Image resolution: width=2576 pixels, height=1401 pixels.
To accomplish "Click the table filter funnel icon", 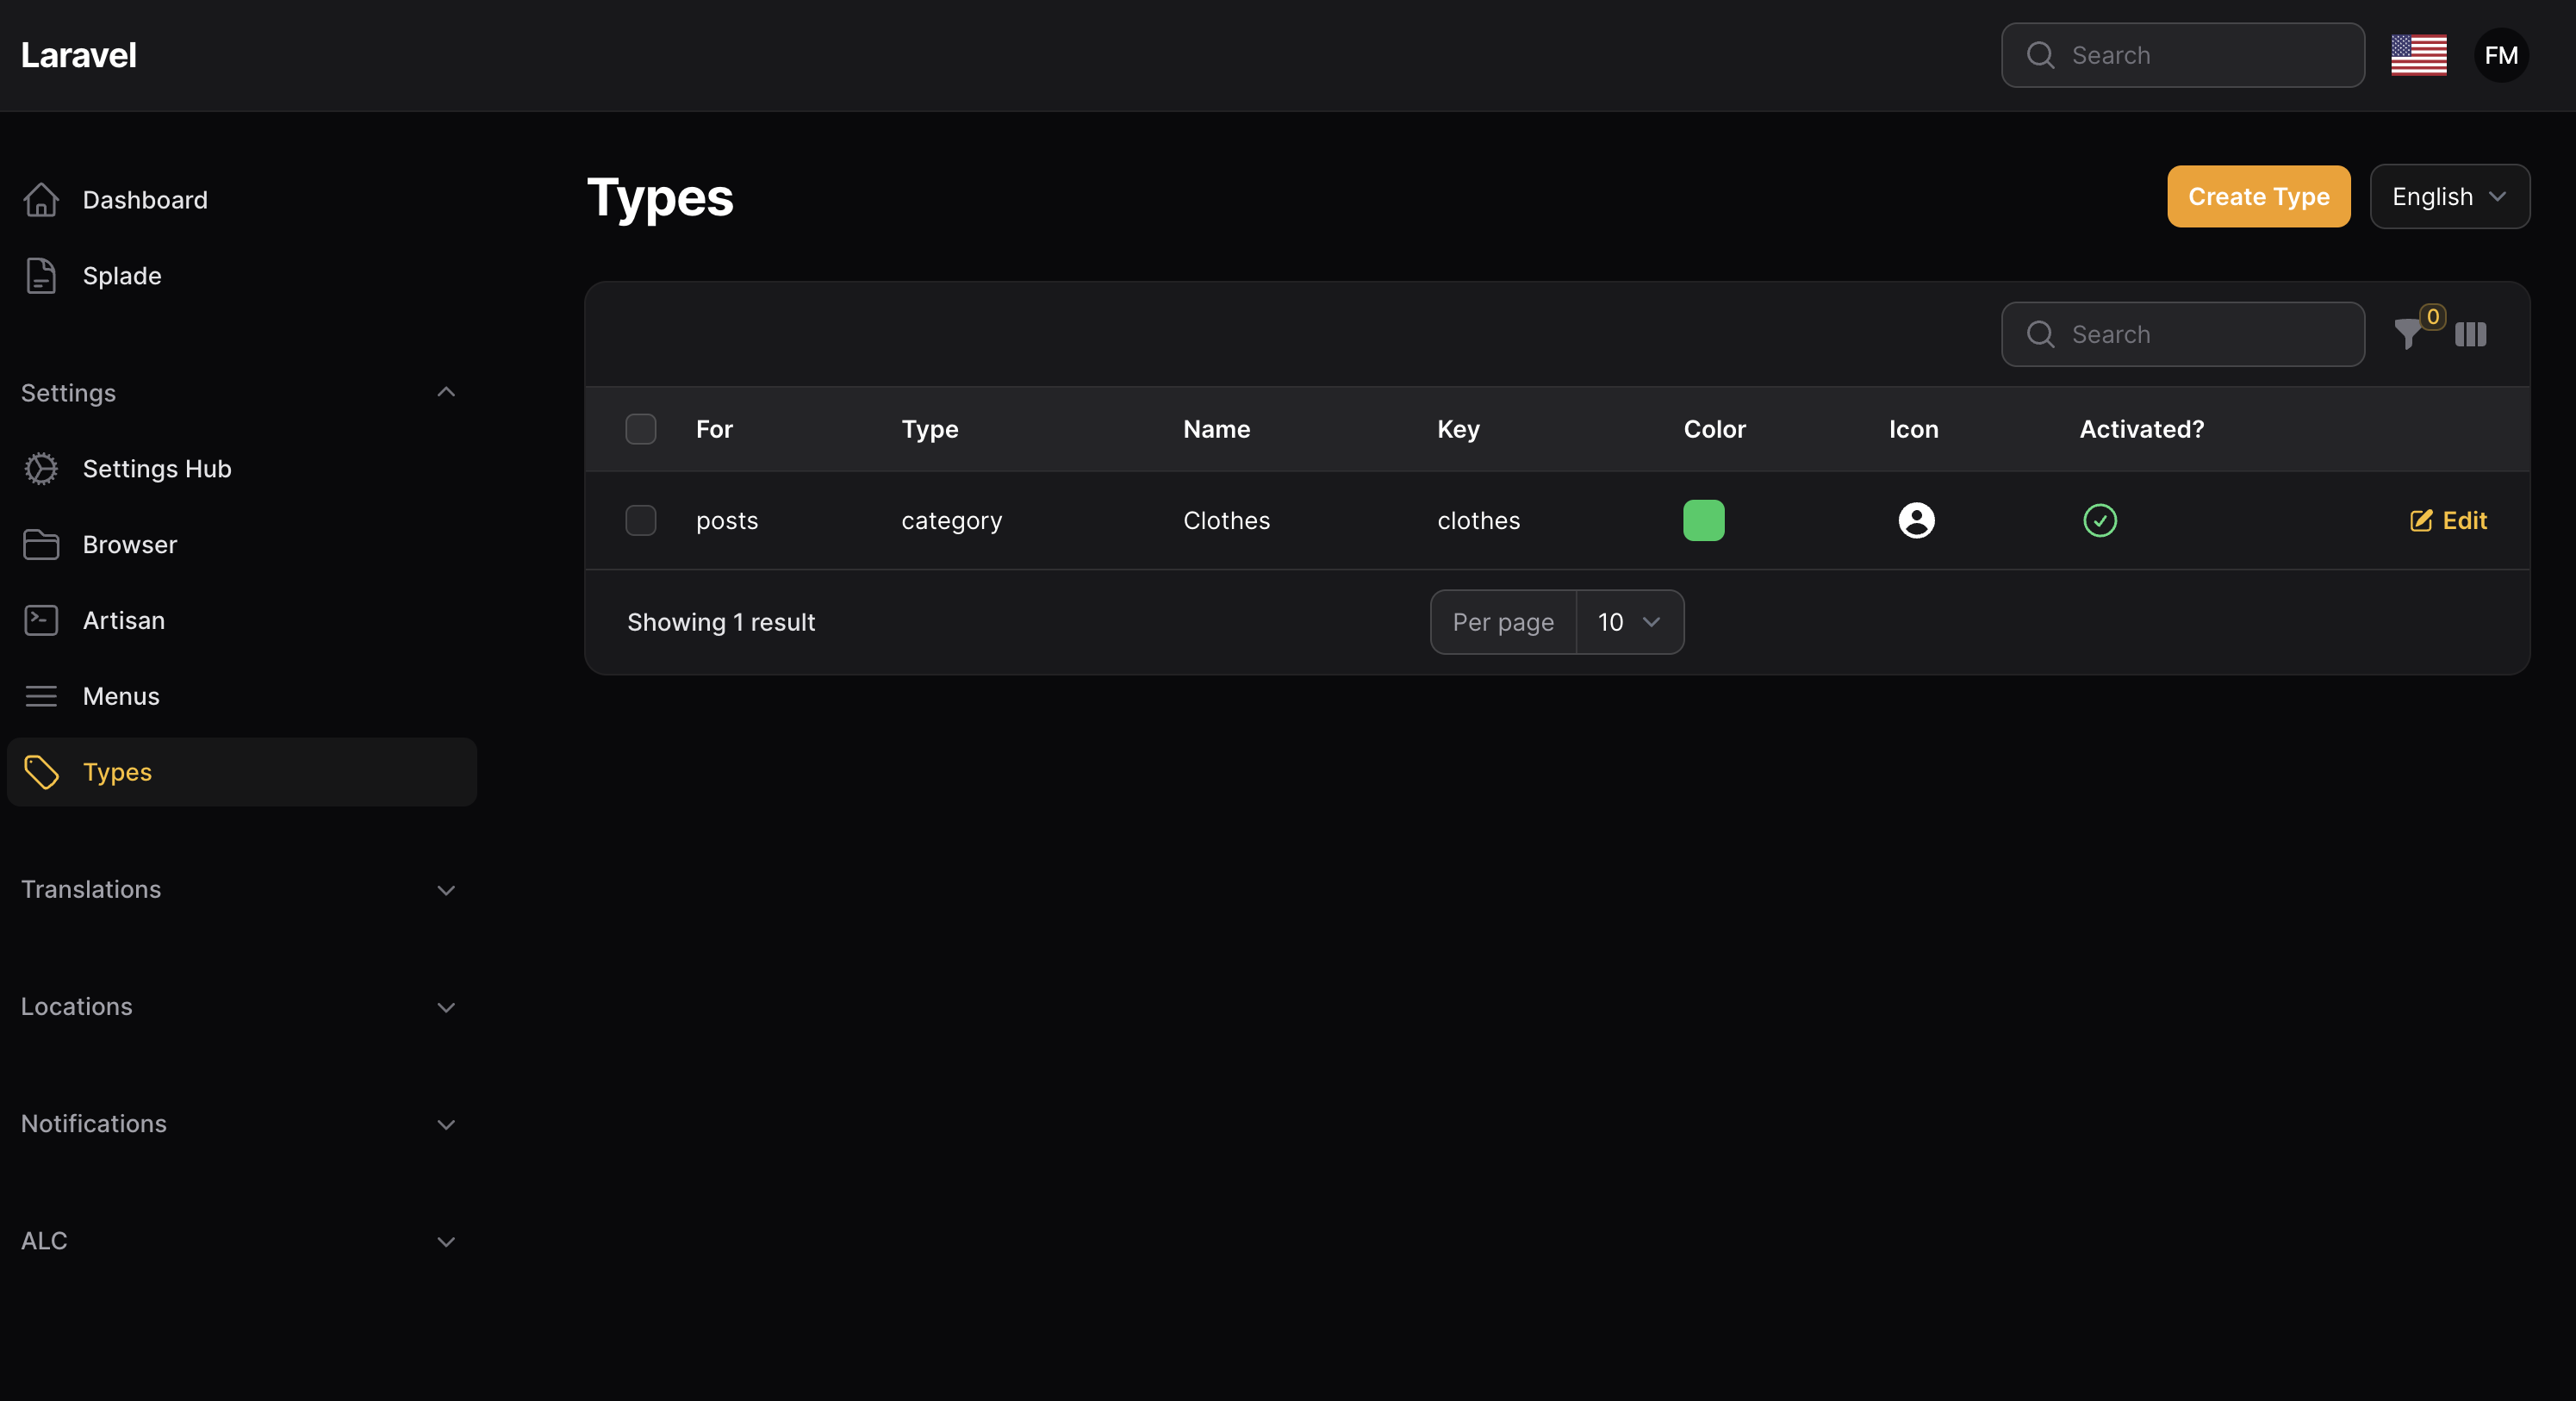I will pyautogui.click(x=2408, y=334).
